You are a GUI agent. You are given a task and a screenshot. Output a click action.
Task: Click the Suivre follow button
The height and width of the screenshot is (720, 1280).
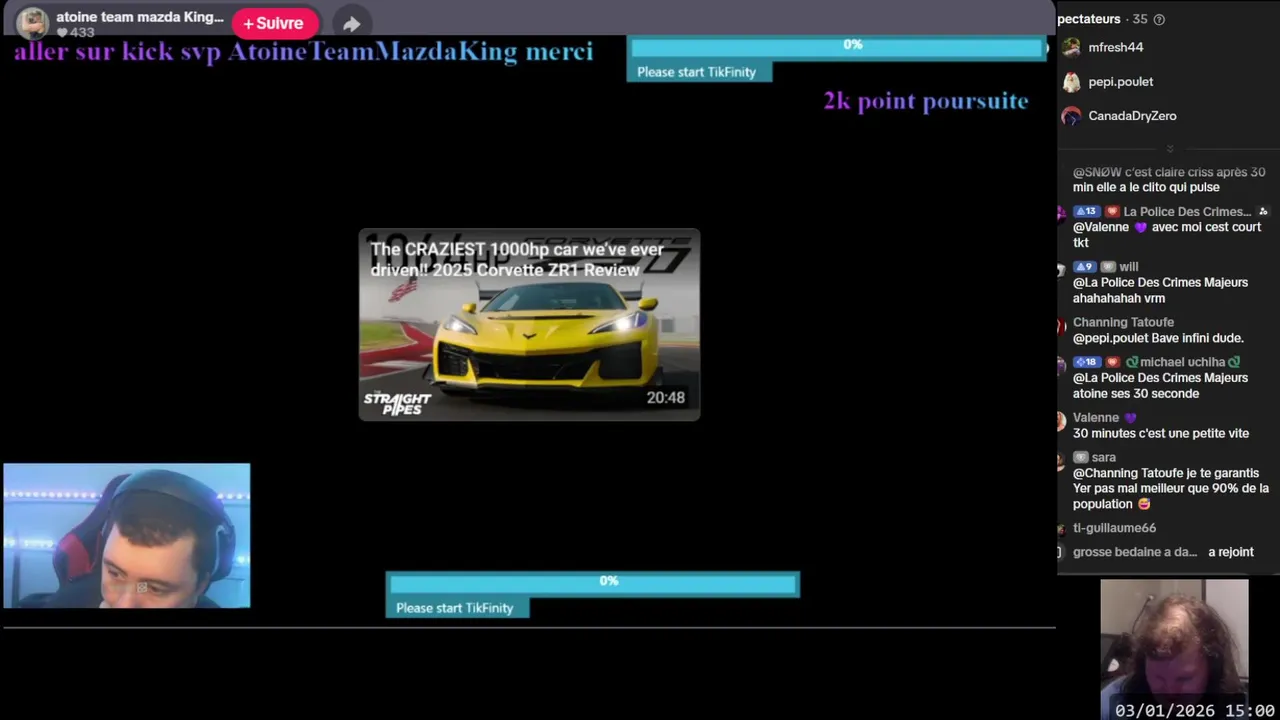point(273,23)
